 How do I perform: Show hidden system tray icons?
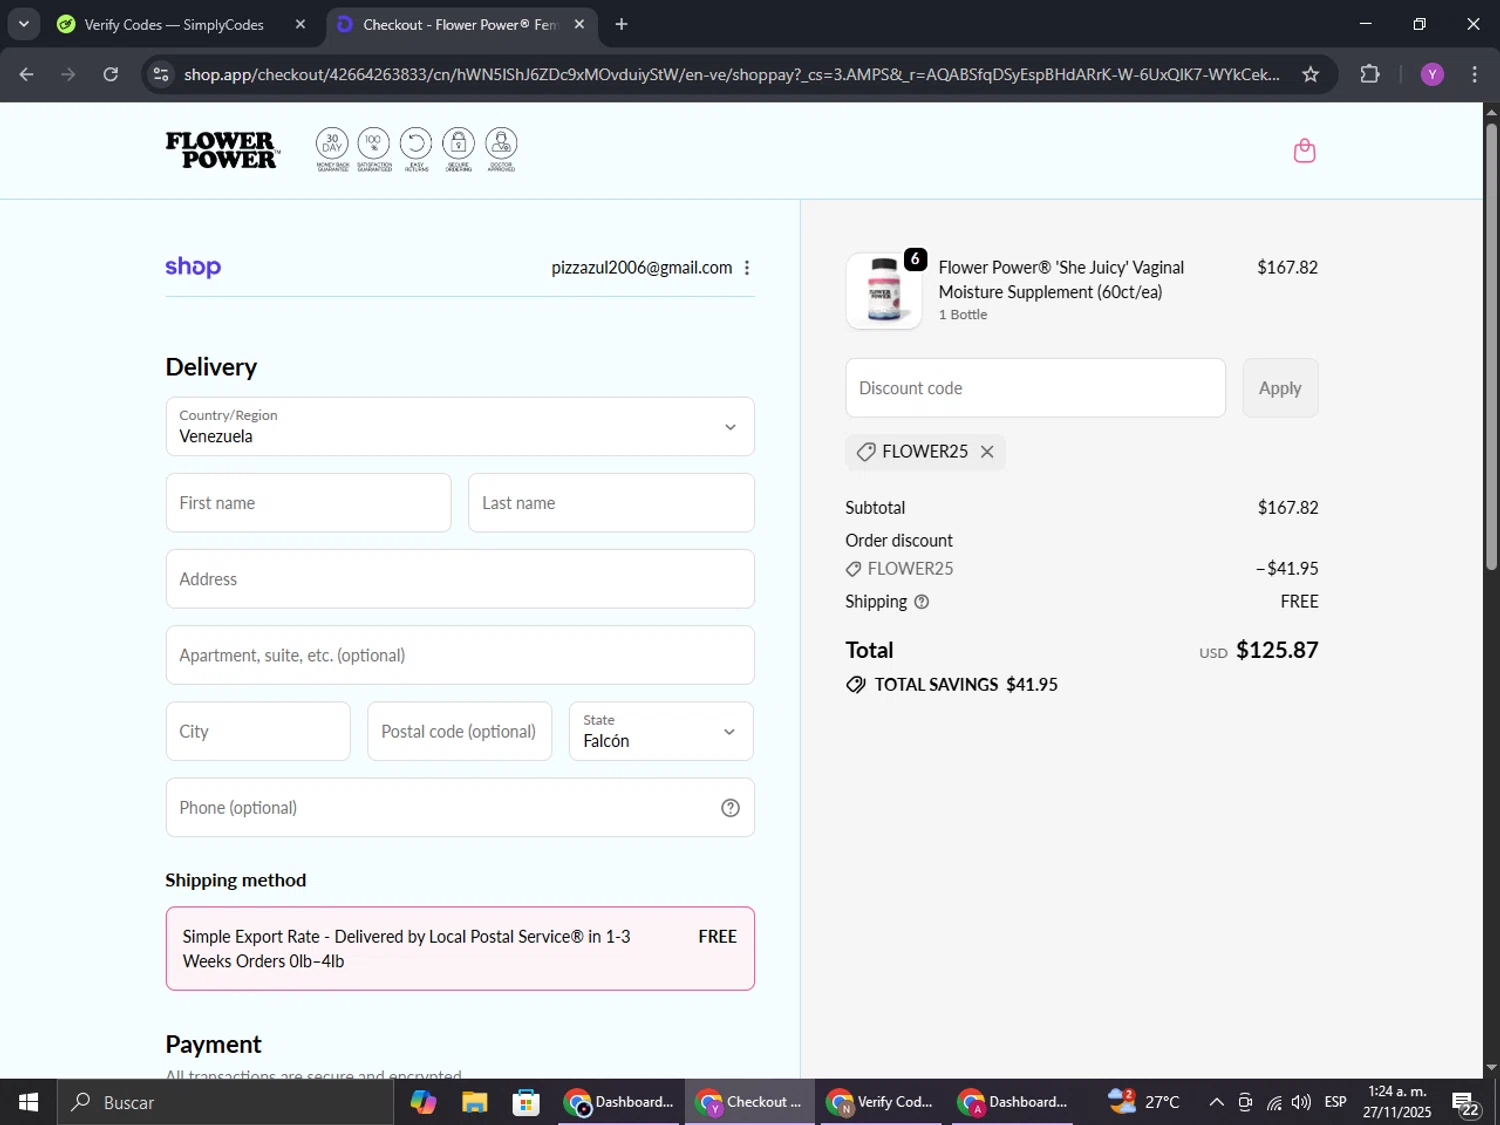[x=1216, y=1102]
